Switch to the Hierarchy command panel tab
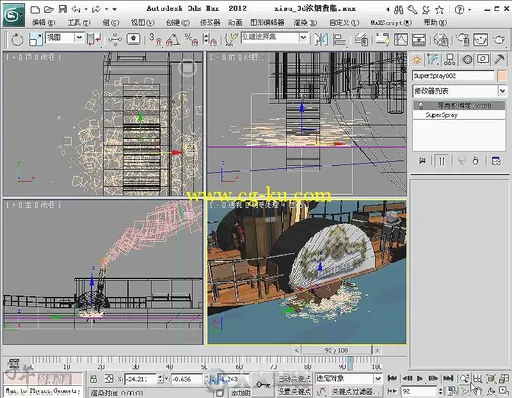 click(x=449, y=59)
